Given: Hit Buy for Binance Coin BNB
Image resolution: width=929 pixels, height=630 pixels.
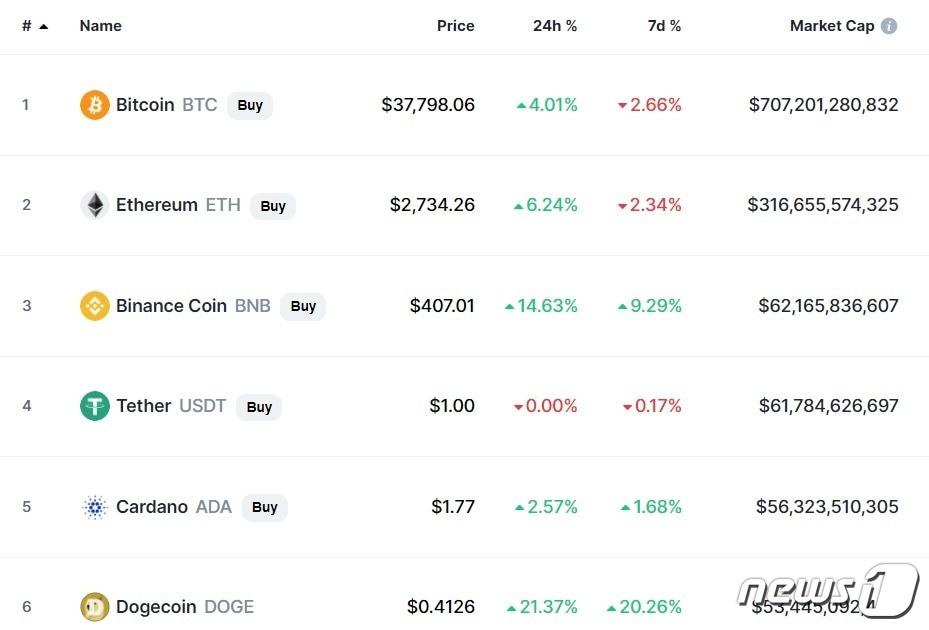Looking at the screenshot, I should tap(303, 306).
